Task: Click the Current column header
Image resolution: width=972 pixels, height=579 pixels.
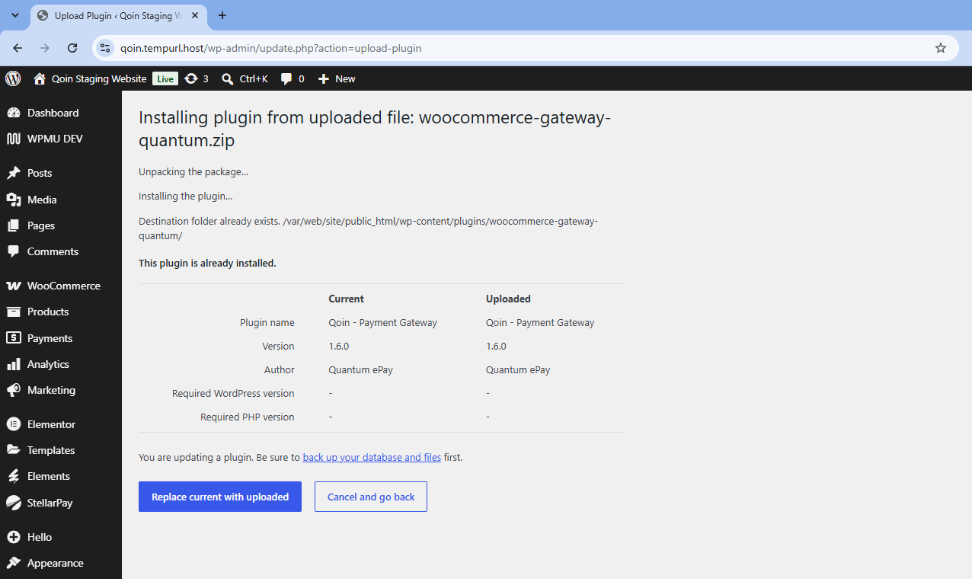Action: (x=346, y=299)
